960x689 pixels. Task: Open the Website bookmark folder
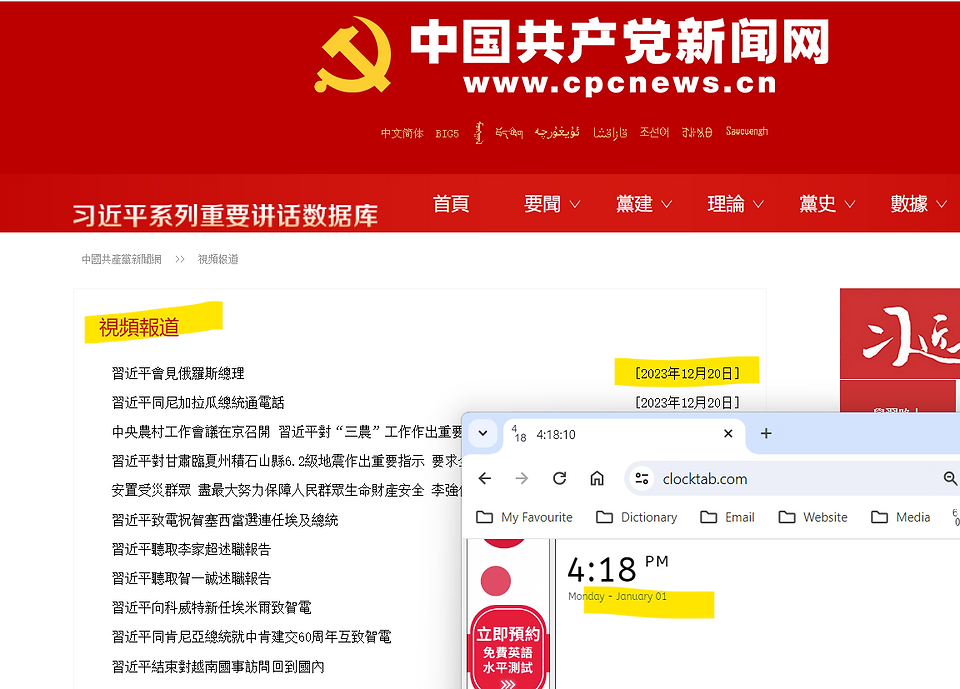click(x=813, y=518)
